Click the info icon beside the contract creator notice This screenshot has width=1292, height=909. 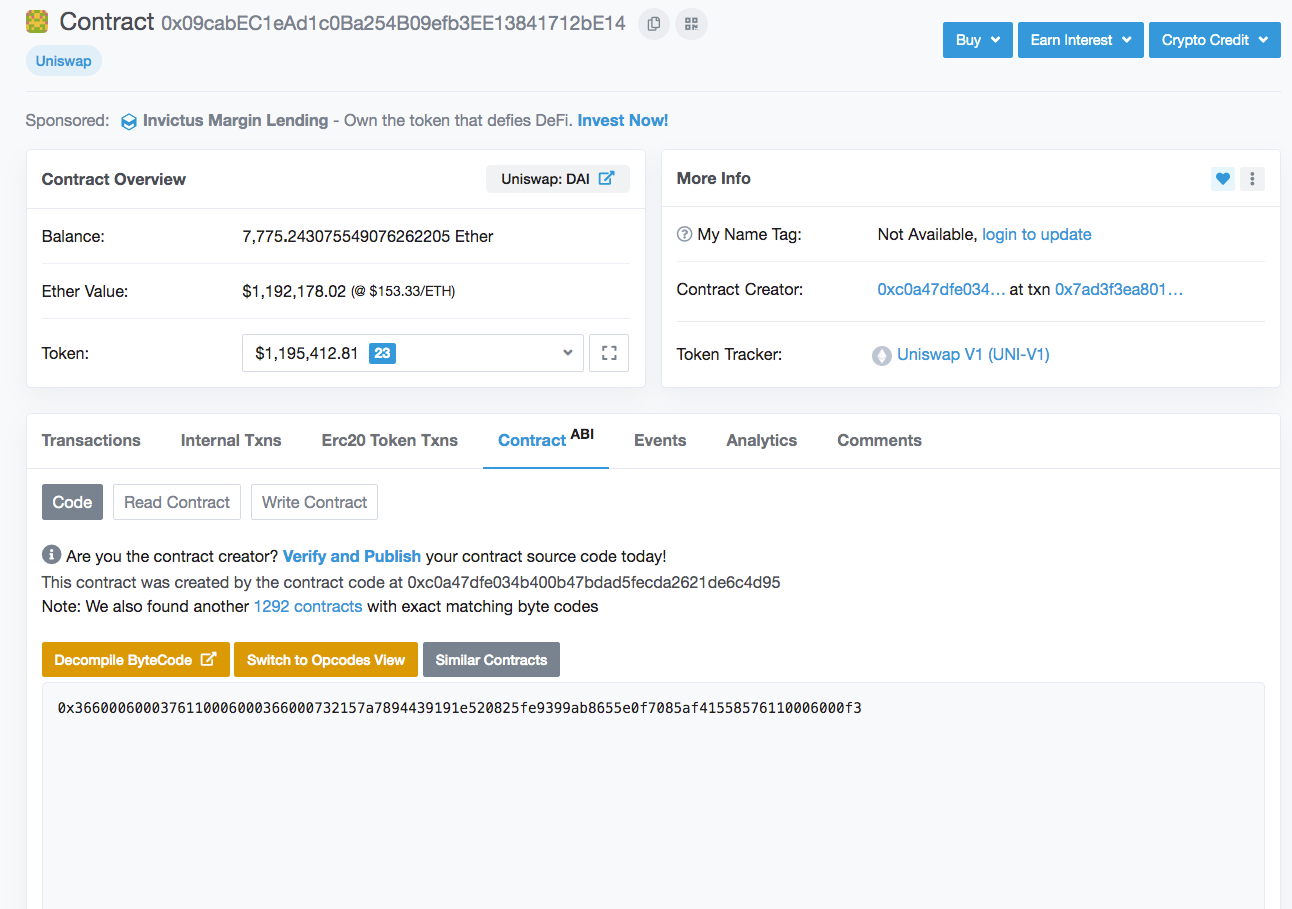tap(50, 556)
